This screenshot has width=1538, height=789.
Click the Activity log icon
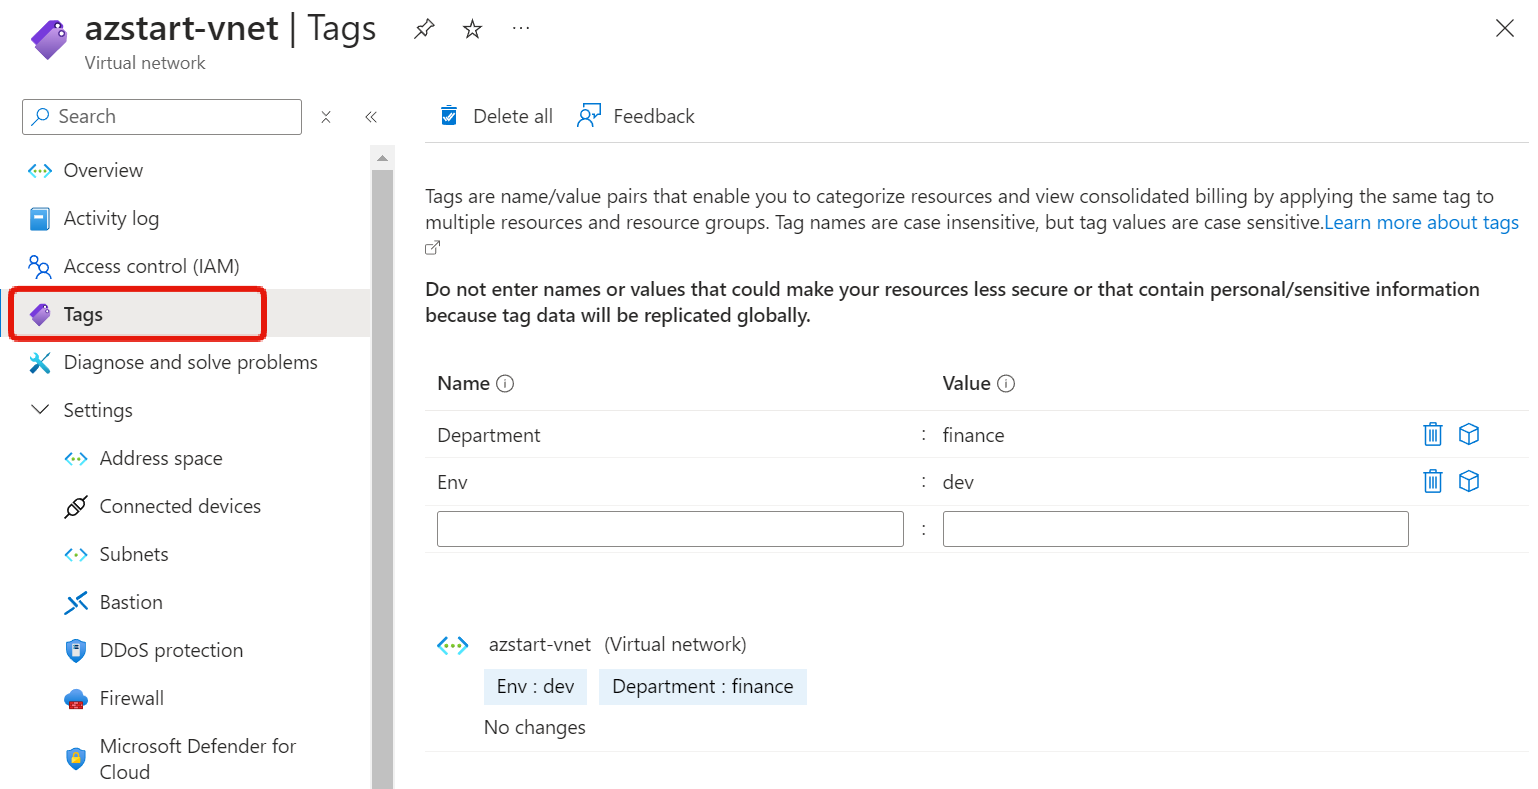click(x=40, y=218)
